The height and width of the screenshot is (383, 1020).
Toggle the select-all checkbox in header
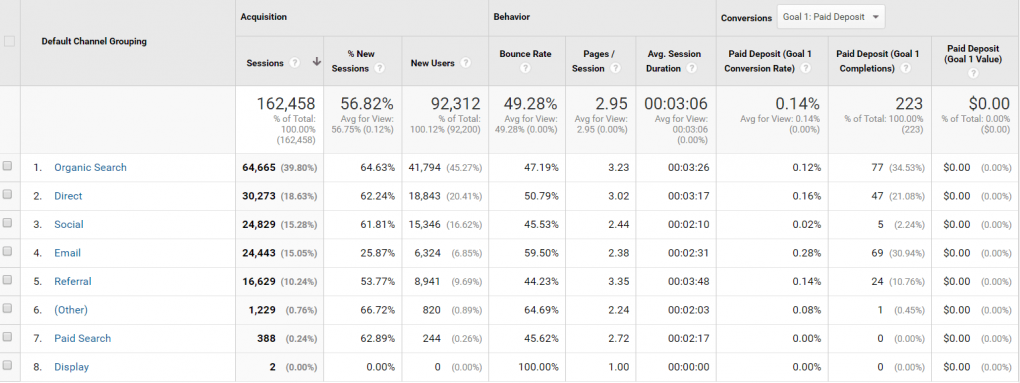[x=9, y=42]
